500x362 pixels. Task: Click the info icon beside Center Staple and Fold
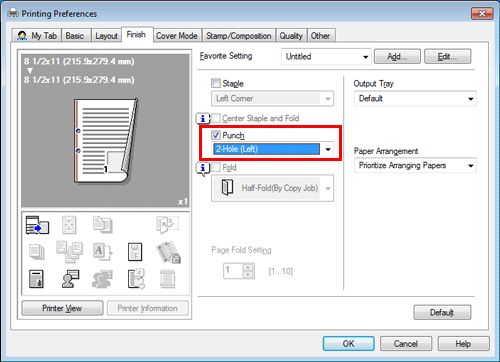coord(202,119)
